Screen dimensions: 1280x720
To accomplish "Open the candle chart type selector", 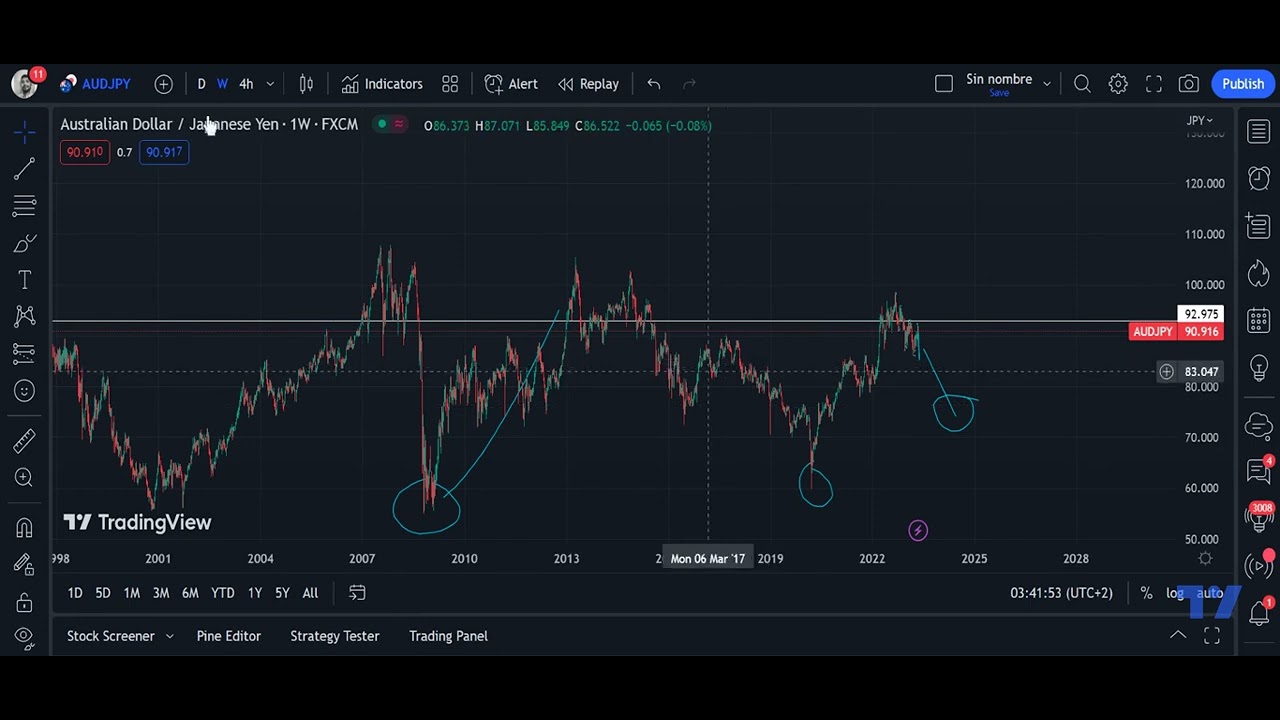I will click(306, 84).
